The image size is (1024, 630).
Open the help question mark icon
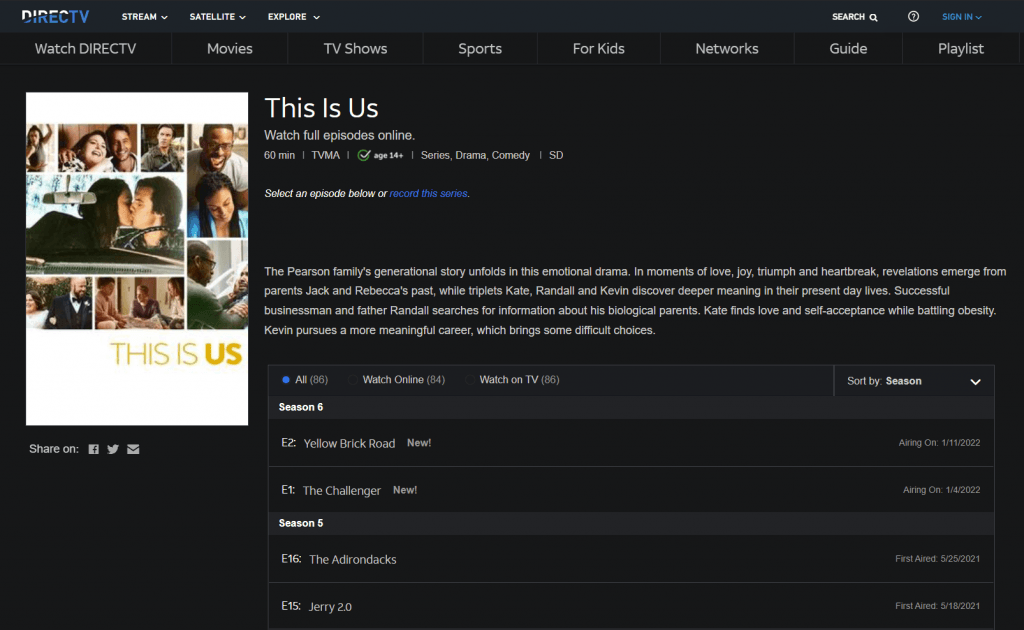click(x=913, y=16)
